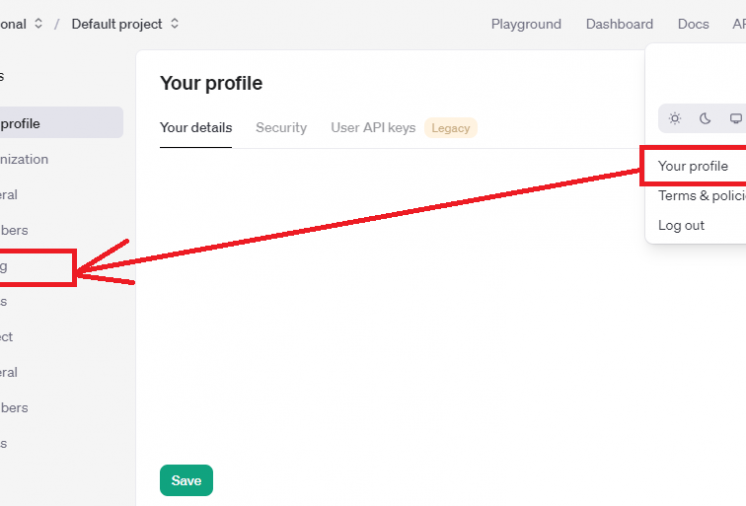
Task: Open the User API keys tab
Action: tap(373, 128)
